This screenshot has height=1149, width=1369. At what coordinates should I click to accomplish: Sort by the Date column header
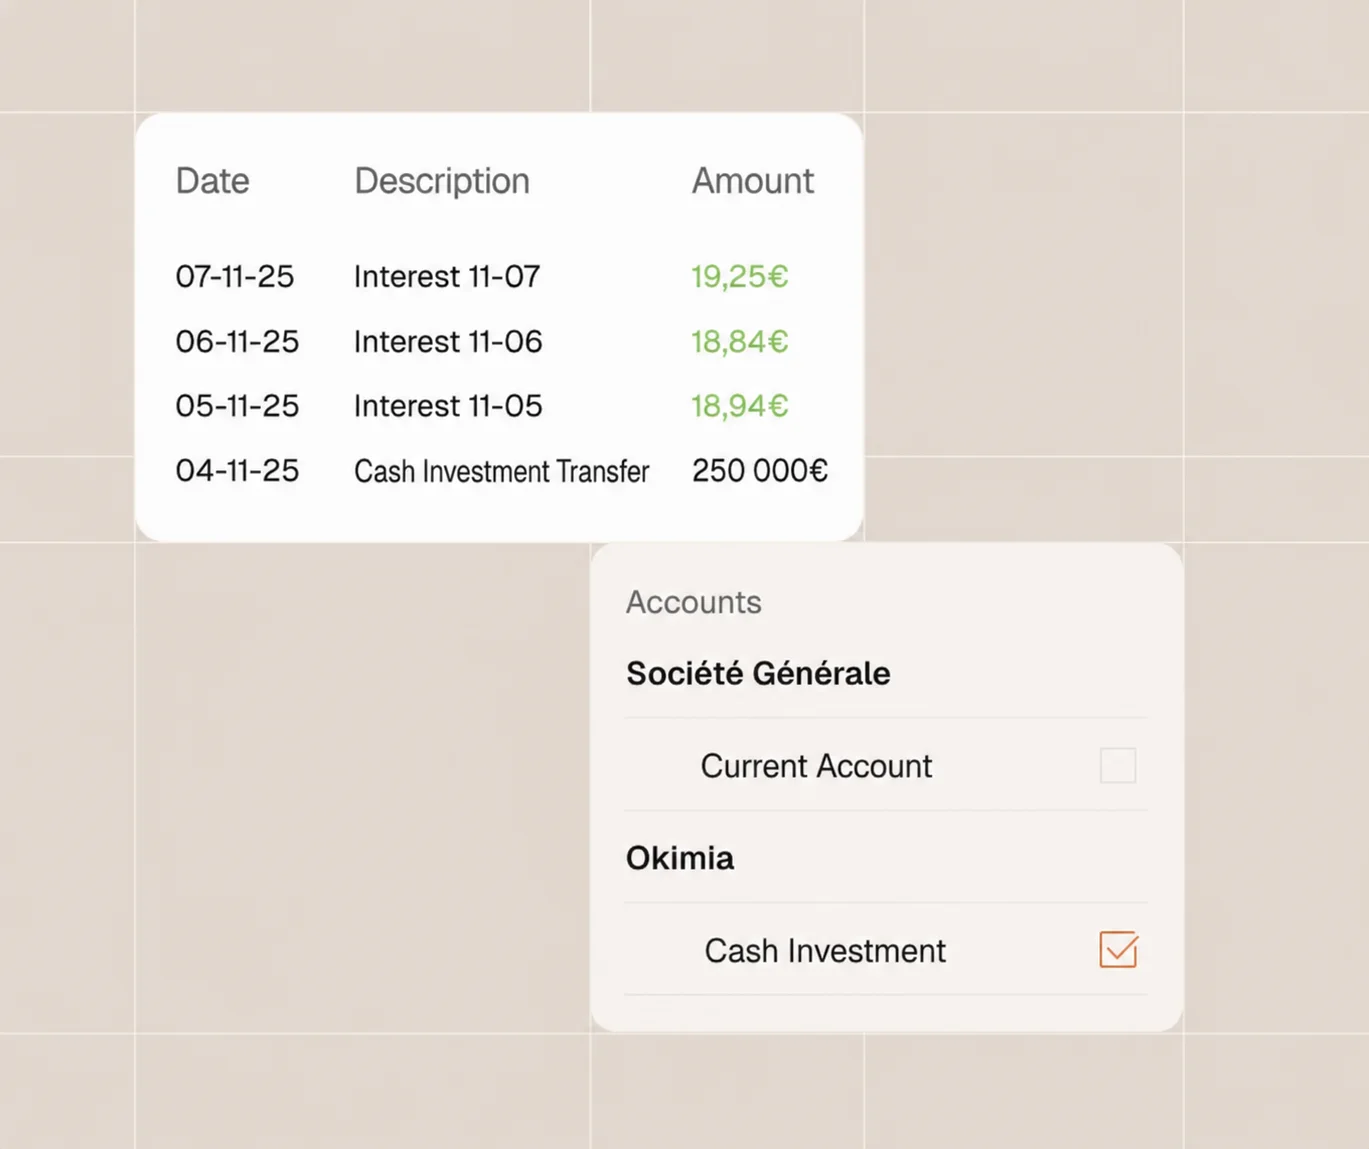pos(212,181)
